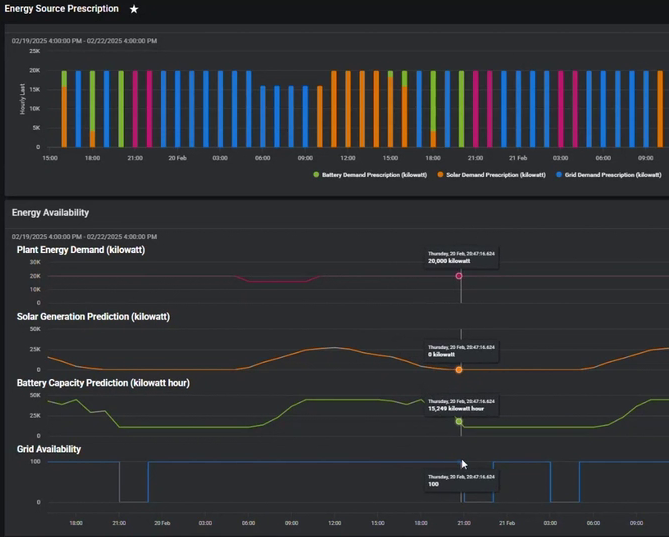This screenshot has height=537, width=669.
Task: Click the Energy Availability panel date range
Action: pos(84,236)
